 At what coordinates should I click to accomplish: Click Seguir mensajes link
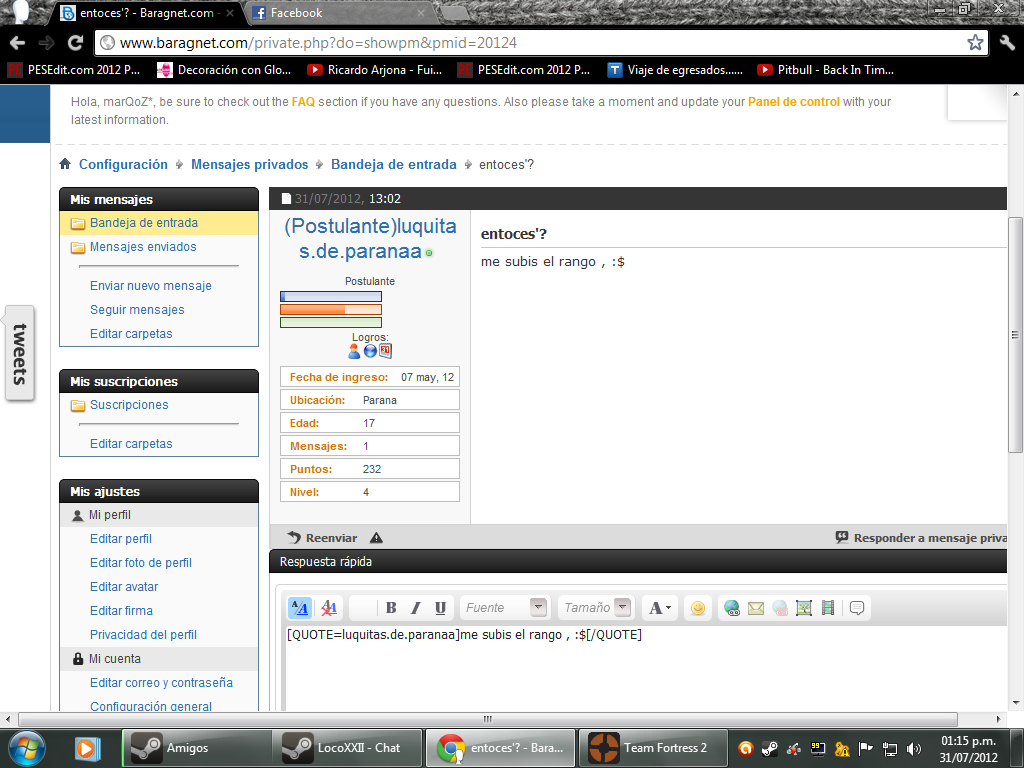[137, 310]
